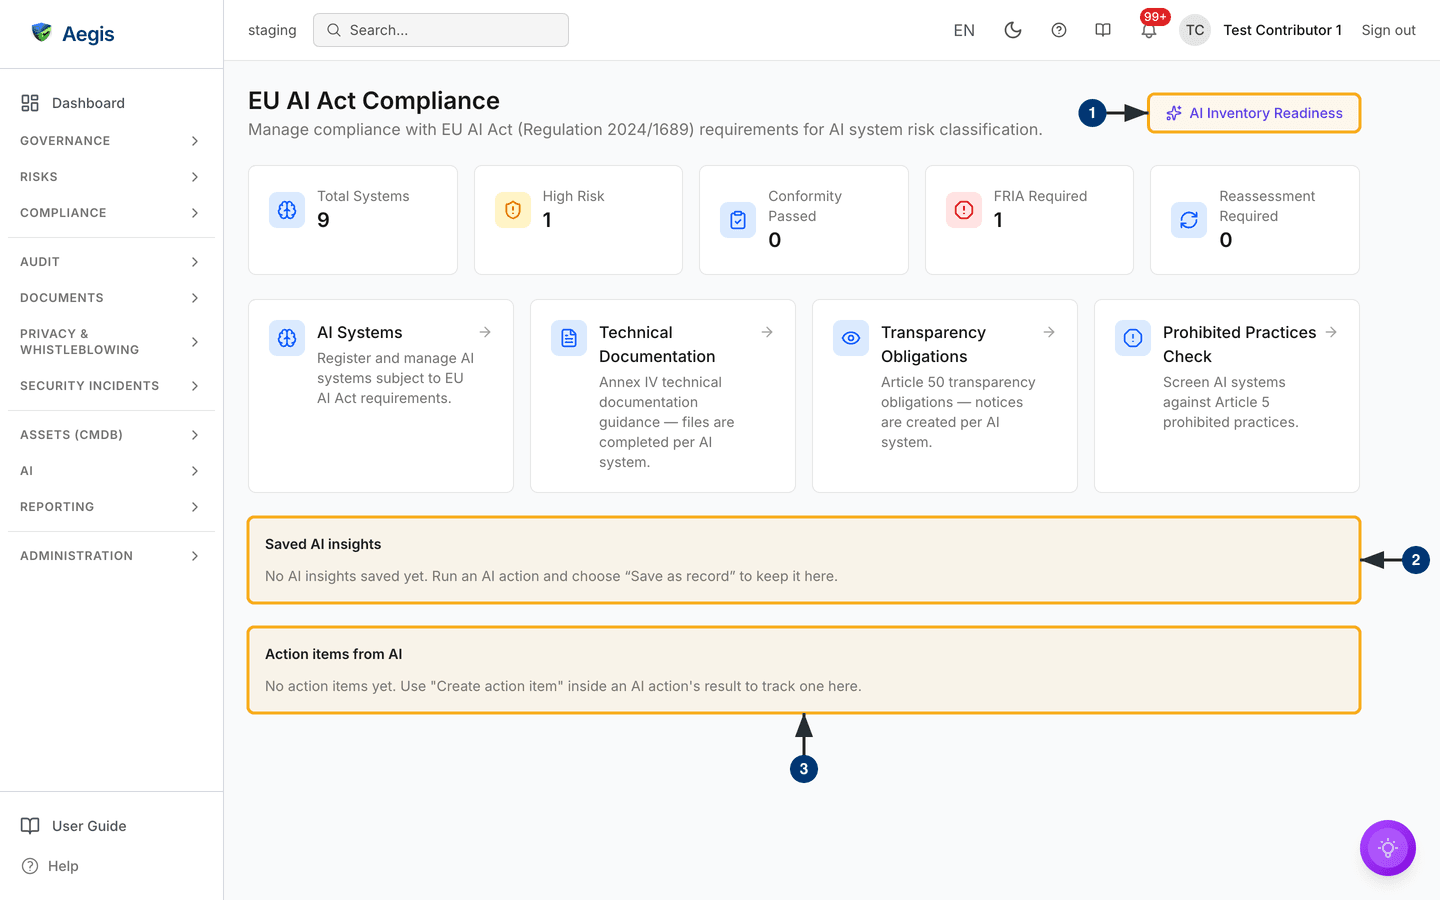Screen dimensions: 1440x900
Task: Open the floating lightbulb assistant button
Action: point(1388,848)
